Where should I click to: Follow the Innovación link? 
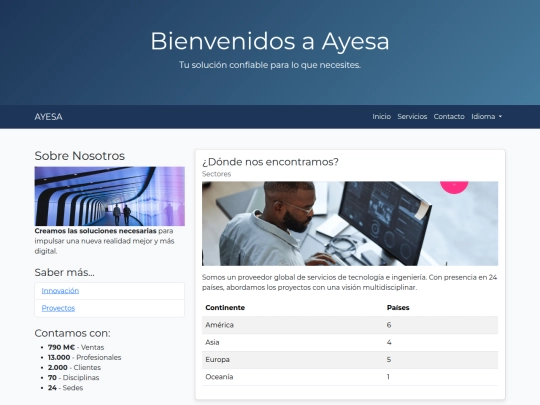pyautogui.click(x=60, y=291)
